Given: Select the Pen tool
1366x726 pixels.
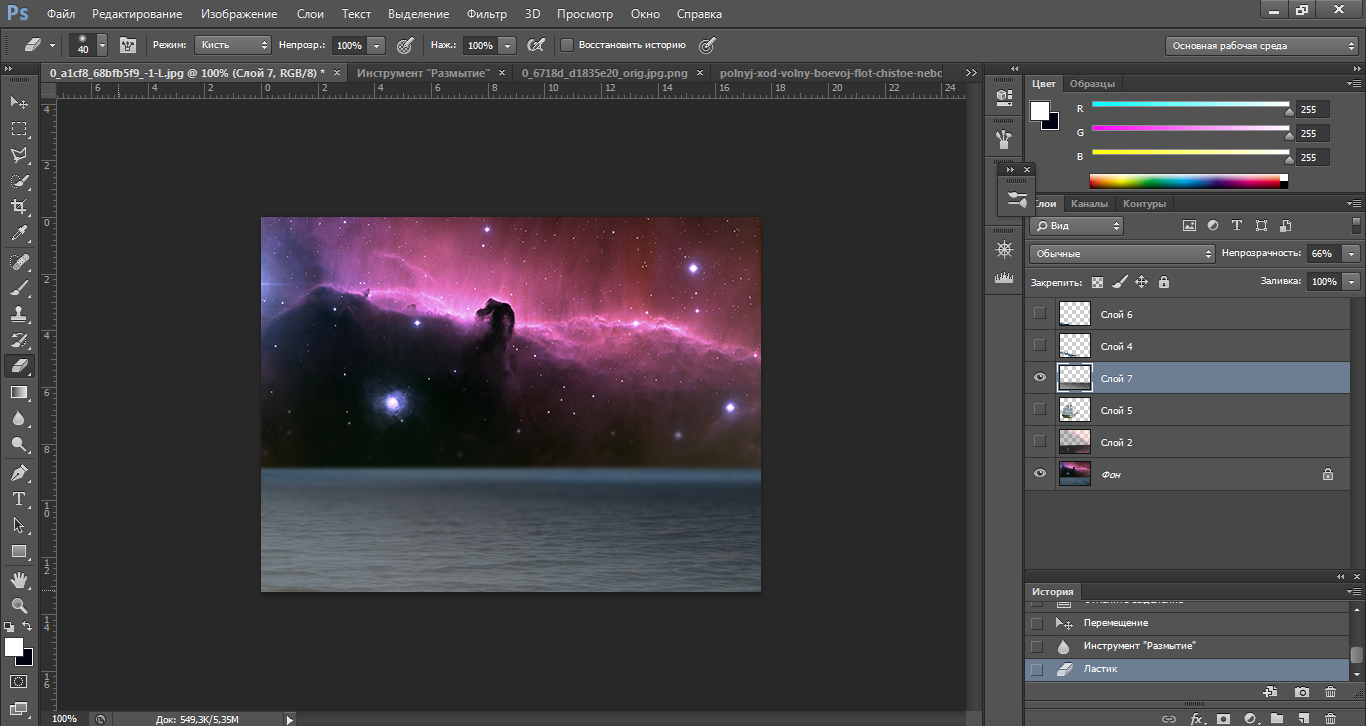Looking at the screenshot, I should (18, 473).
